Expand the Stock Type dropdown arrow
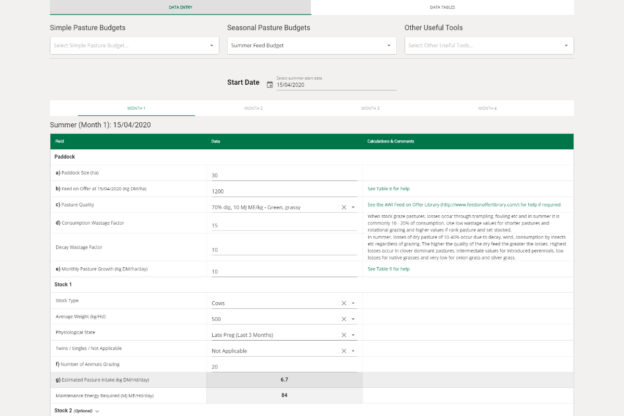624x416 pixels. tap(354, 302)
